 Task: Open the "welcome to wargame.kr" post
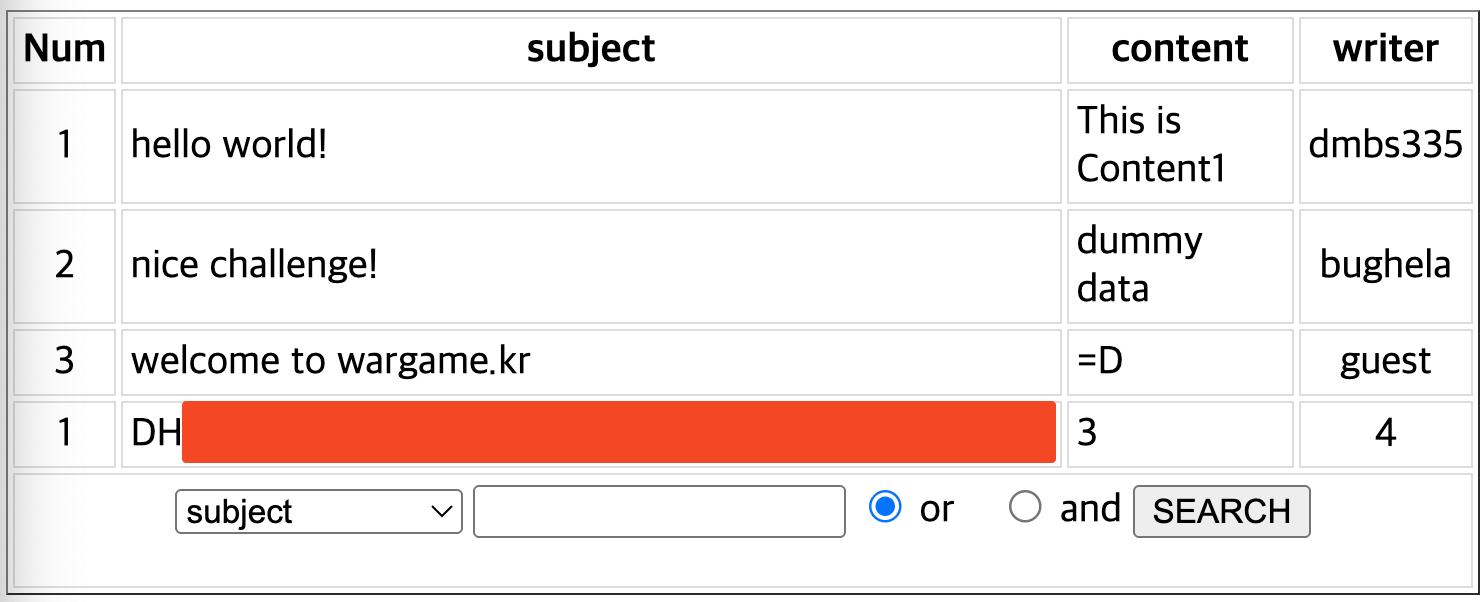point(330,361)
